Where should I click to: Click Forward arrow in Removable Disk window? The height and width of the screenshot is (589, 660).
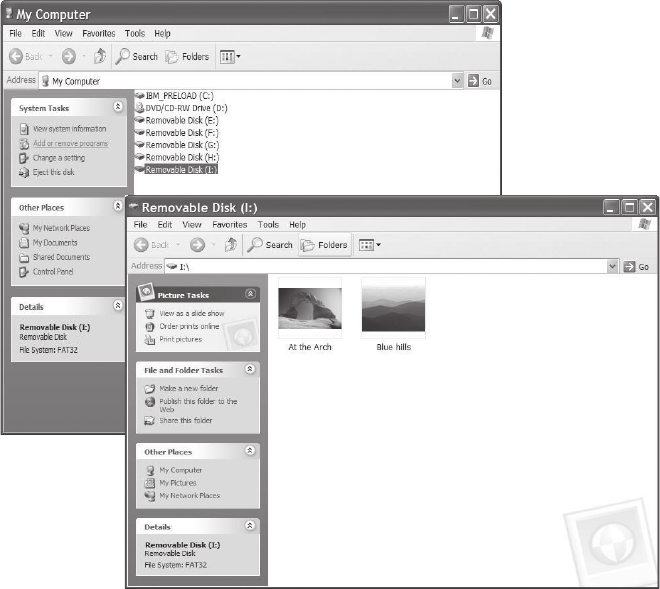click(x=197, y=245)
